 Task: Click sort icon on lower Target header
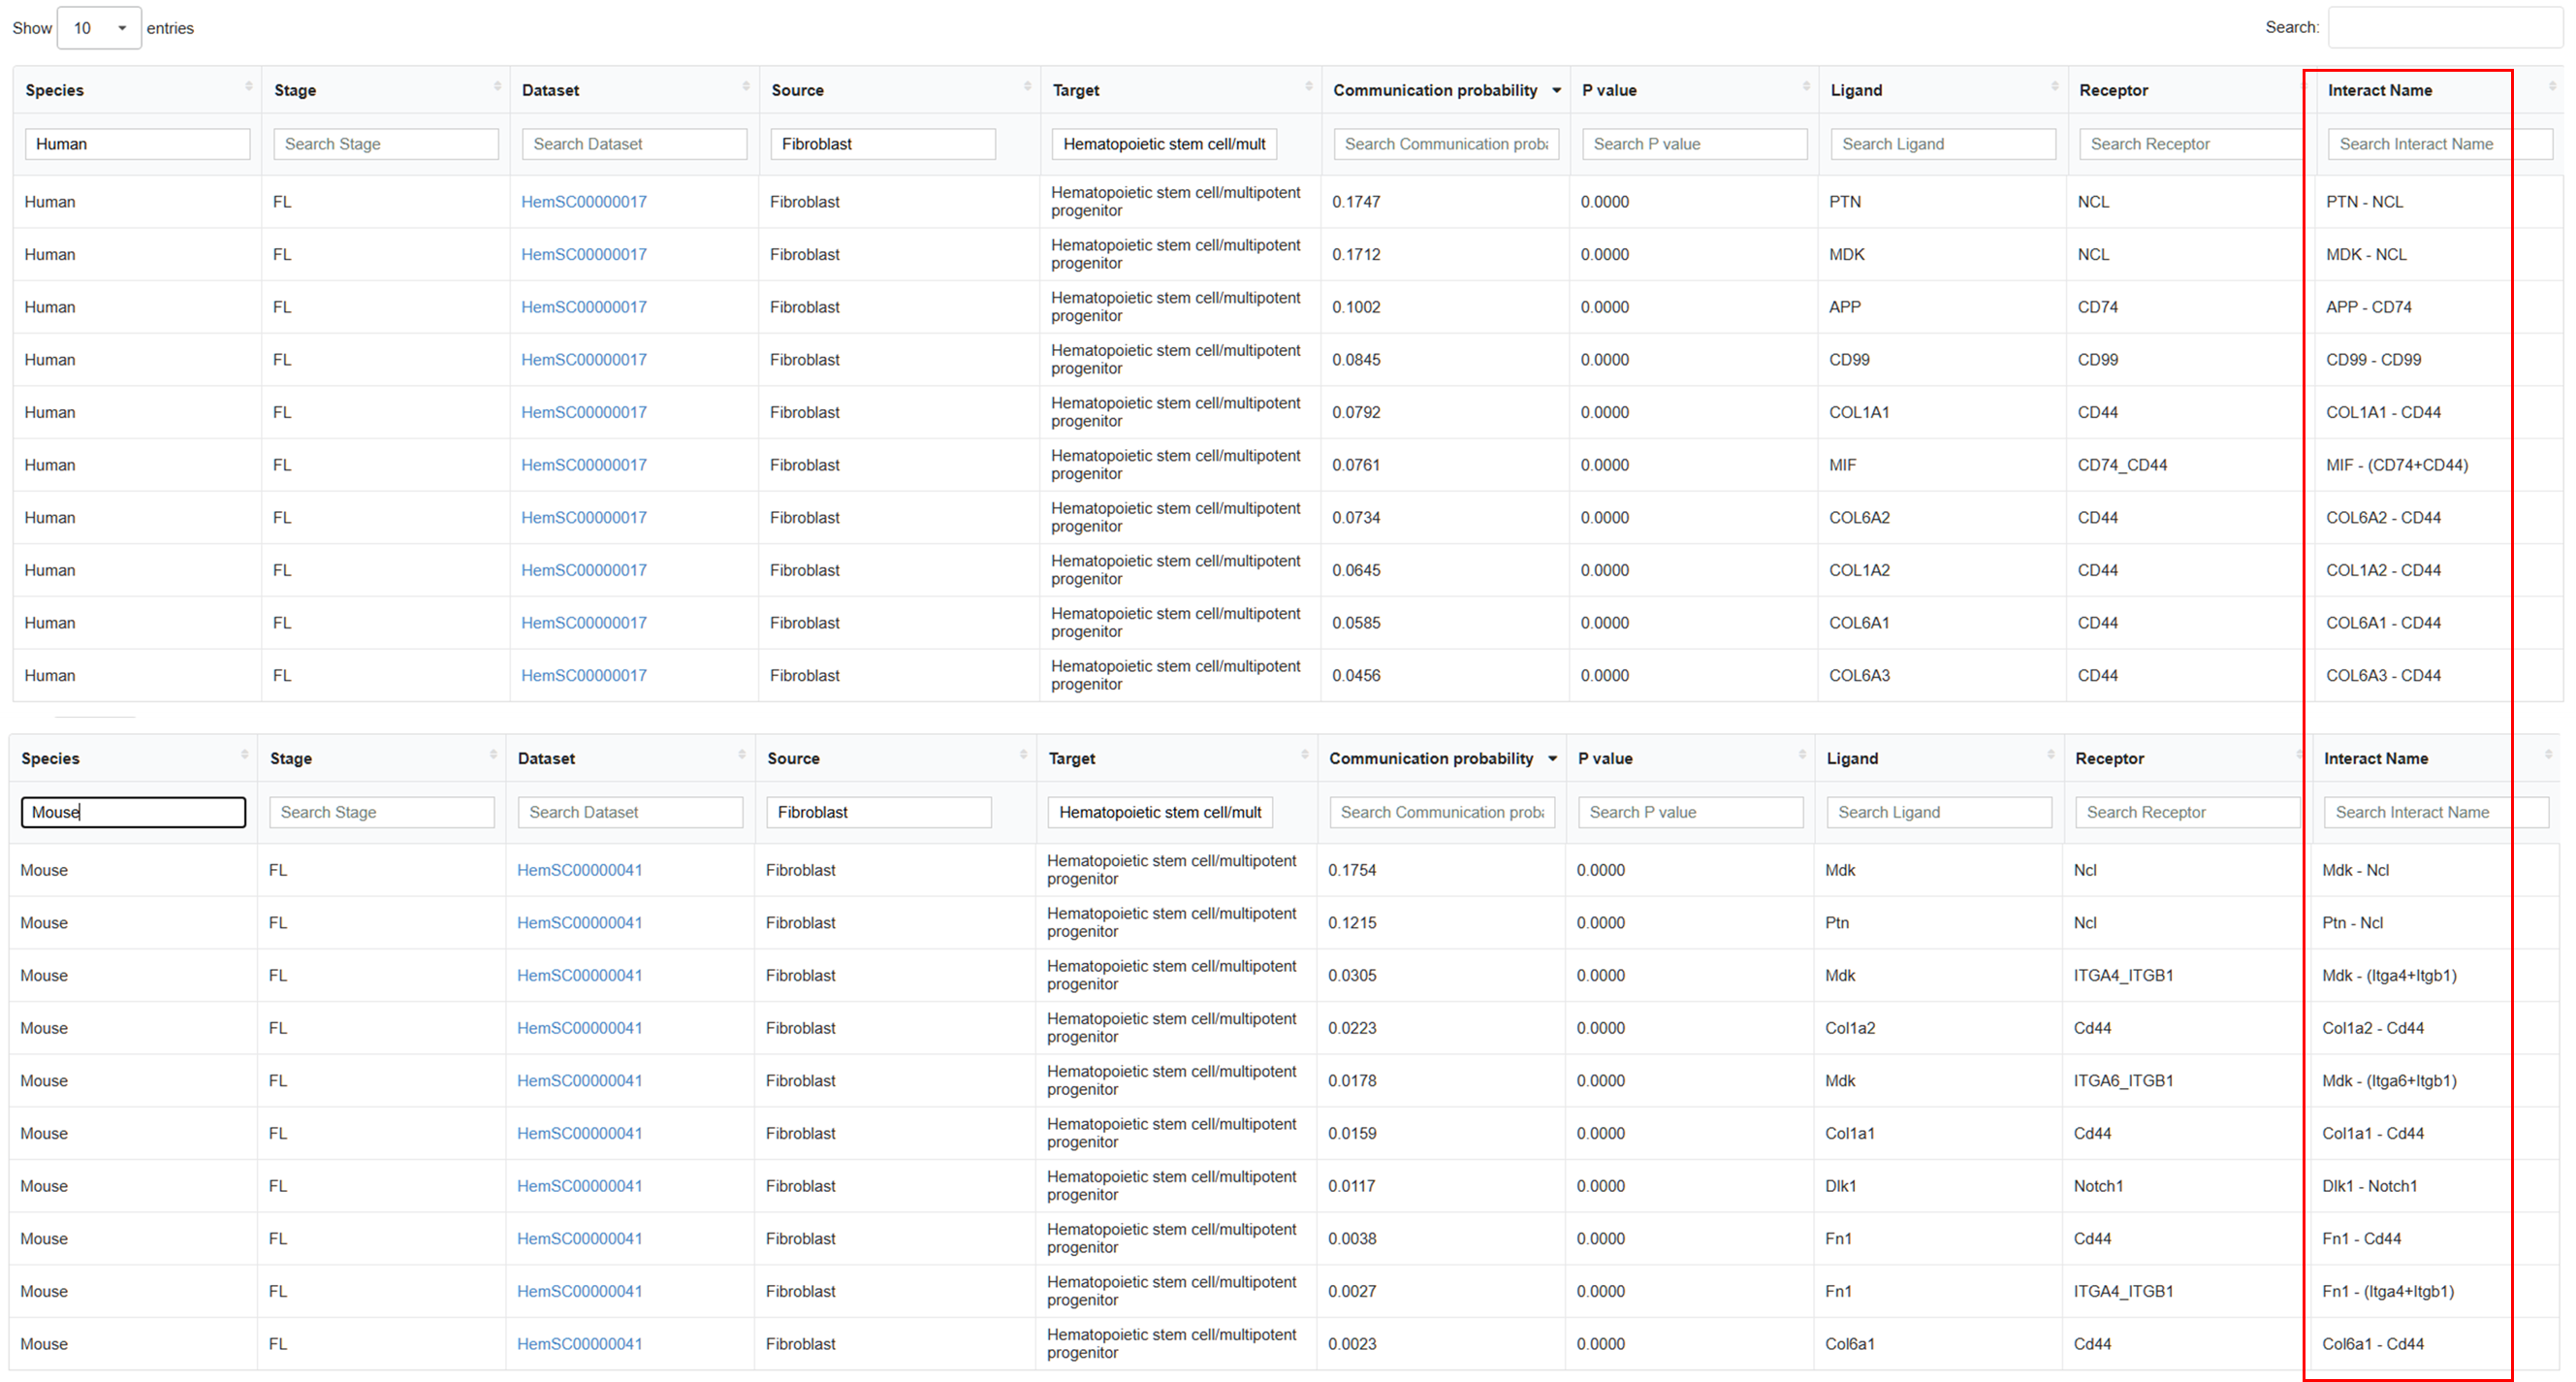tap(1304, 755)
